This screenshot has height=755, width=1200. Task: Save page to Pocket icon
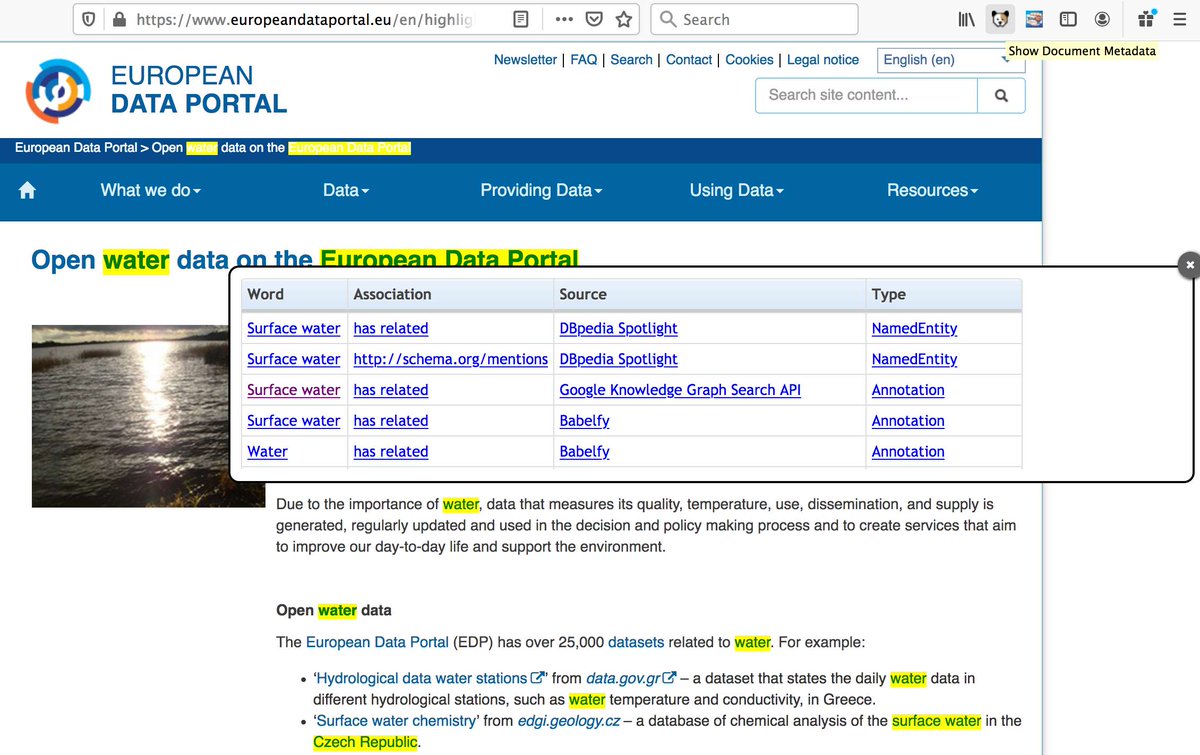594,19
